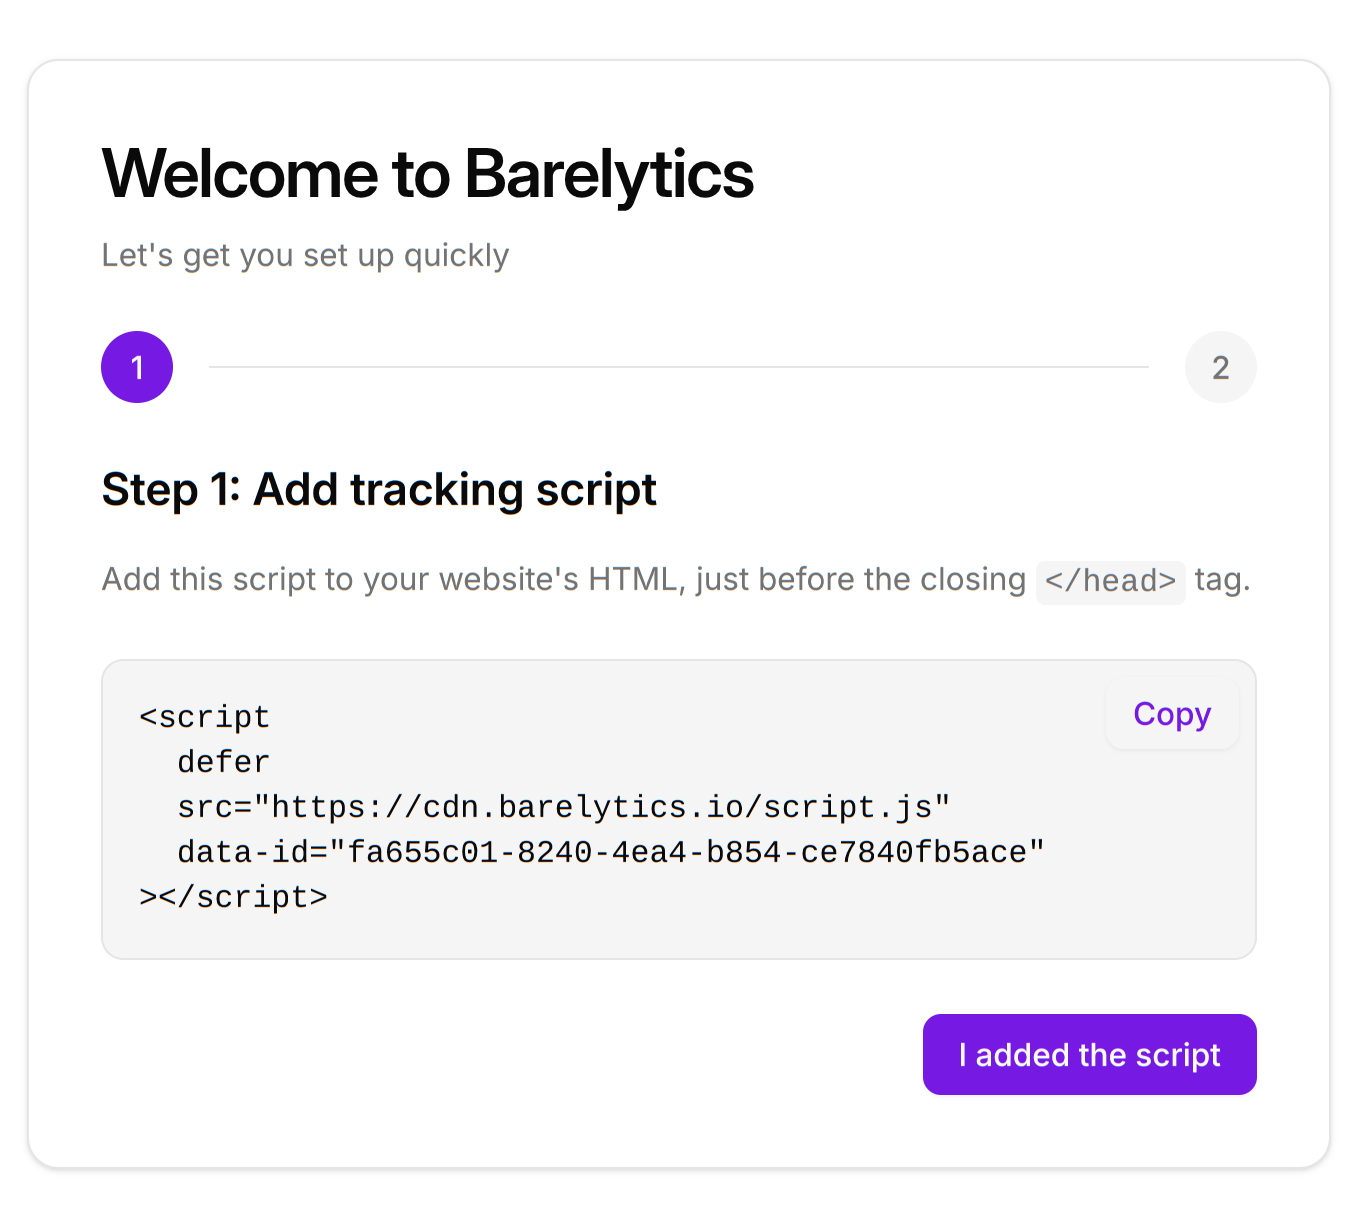This screenshot has height=1210, width=1363.
Task: Click the </head> inline code tag
Action: [1110, 581]
